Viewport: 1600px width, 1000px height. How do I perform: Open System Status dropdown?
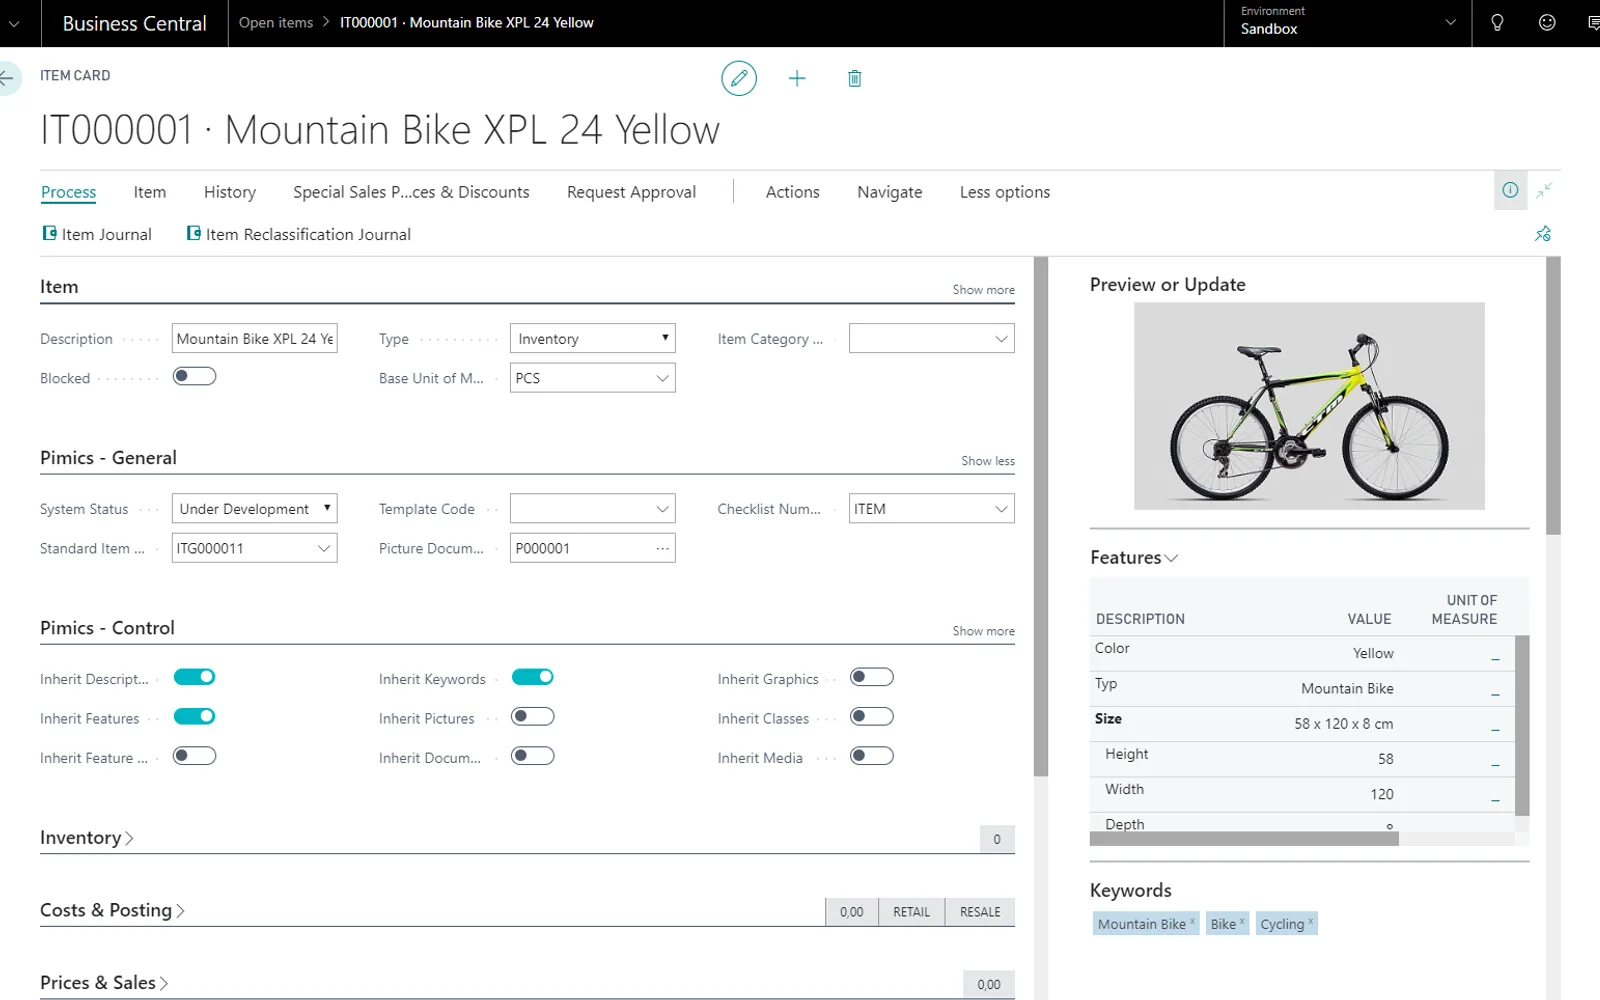point(254,508)
